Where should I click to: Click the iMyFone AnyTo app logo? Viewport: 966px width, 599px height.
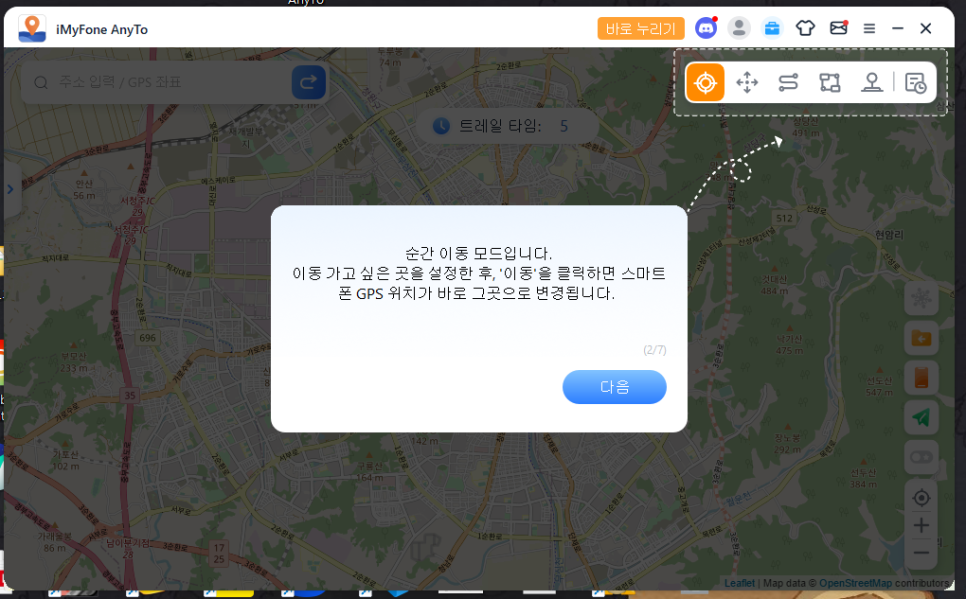click(x=32, y=28)
